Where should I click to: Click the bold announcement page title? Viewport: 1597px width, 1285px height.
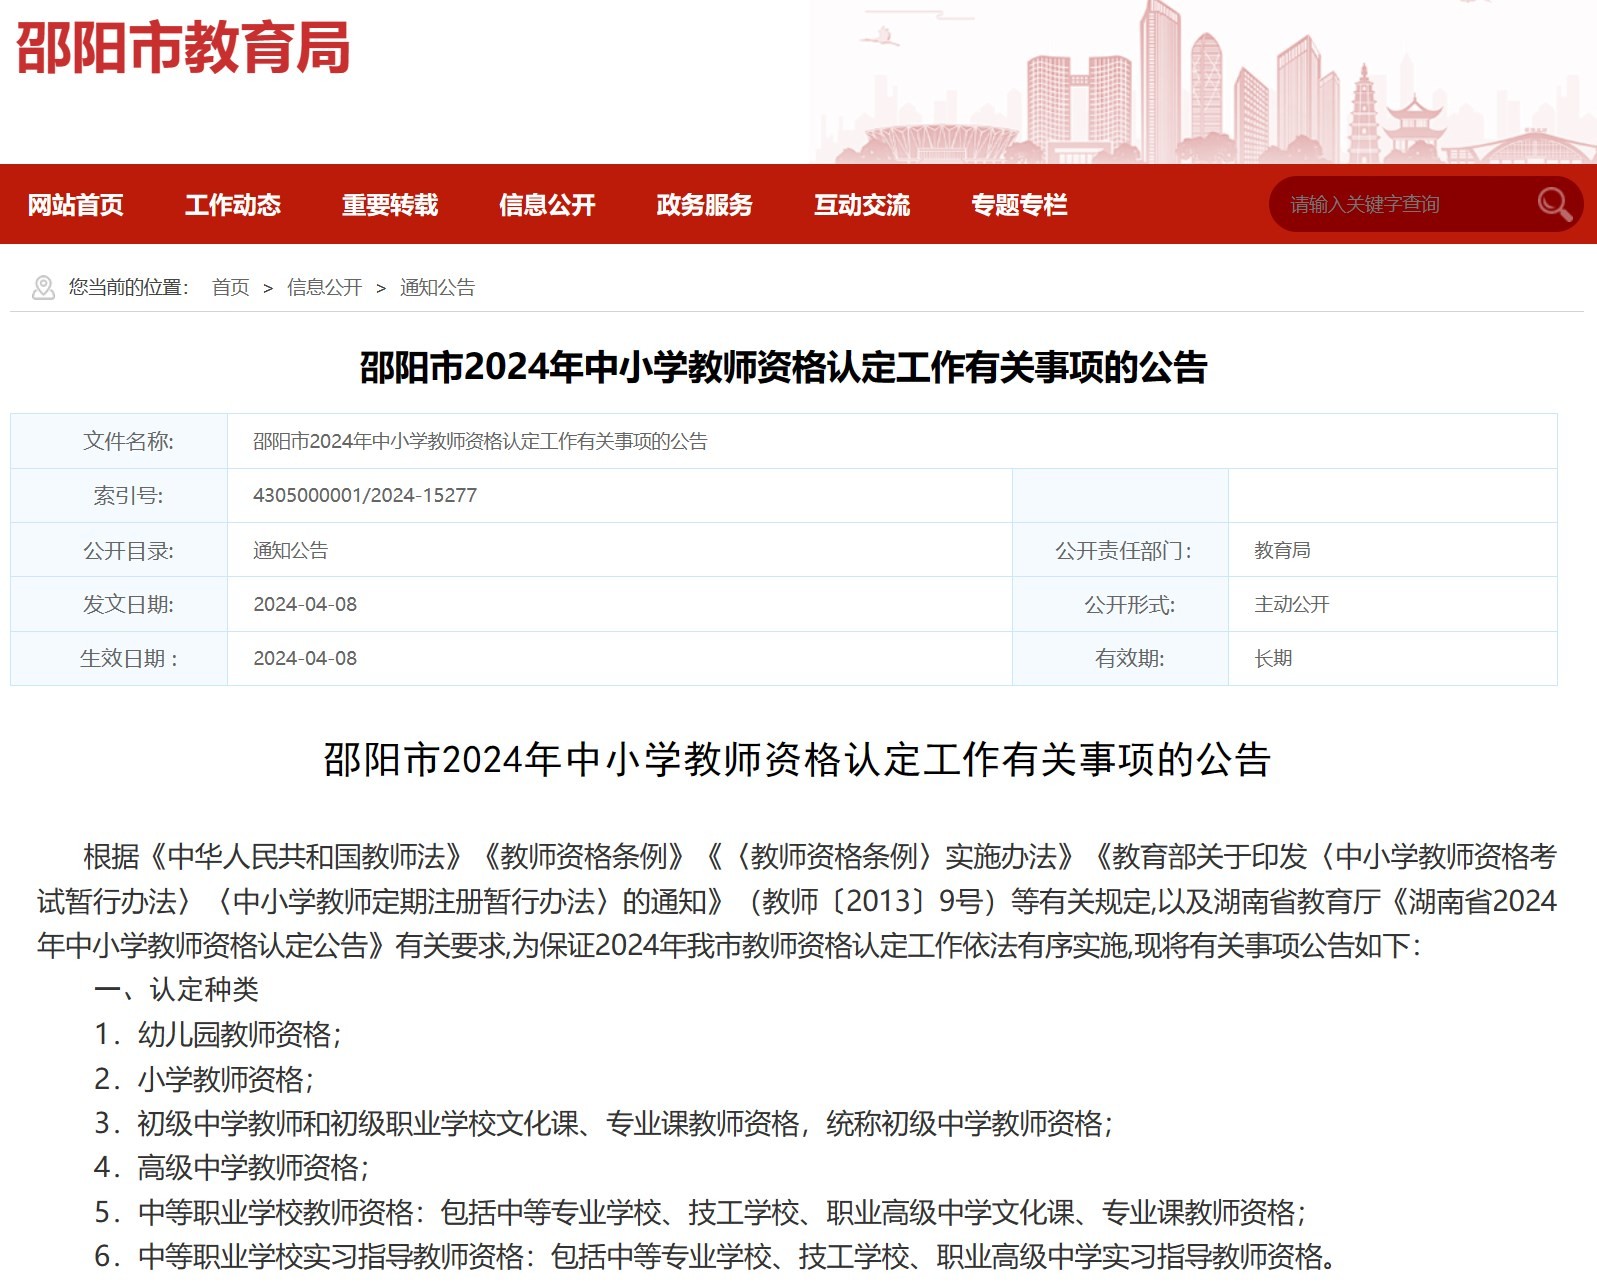coord(783,367)
